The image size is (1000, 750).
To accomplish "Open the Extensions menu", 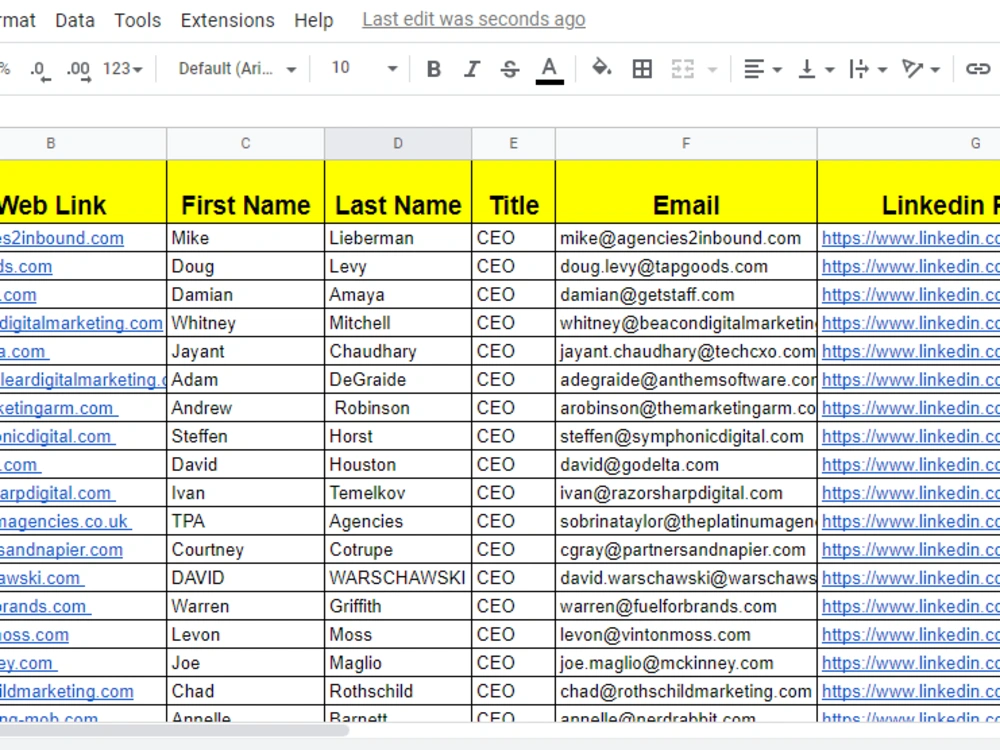I will [x=228, y=20].
